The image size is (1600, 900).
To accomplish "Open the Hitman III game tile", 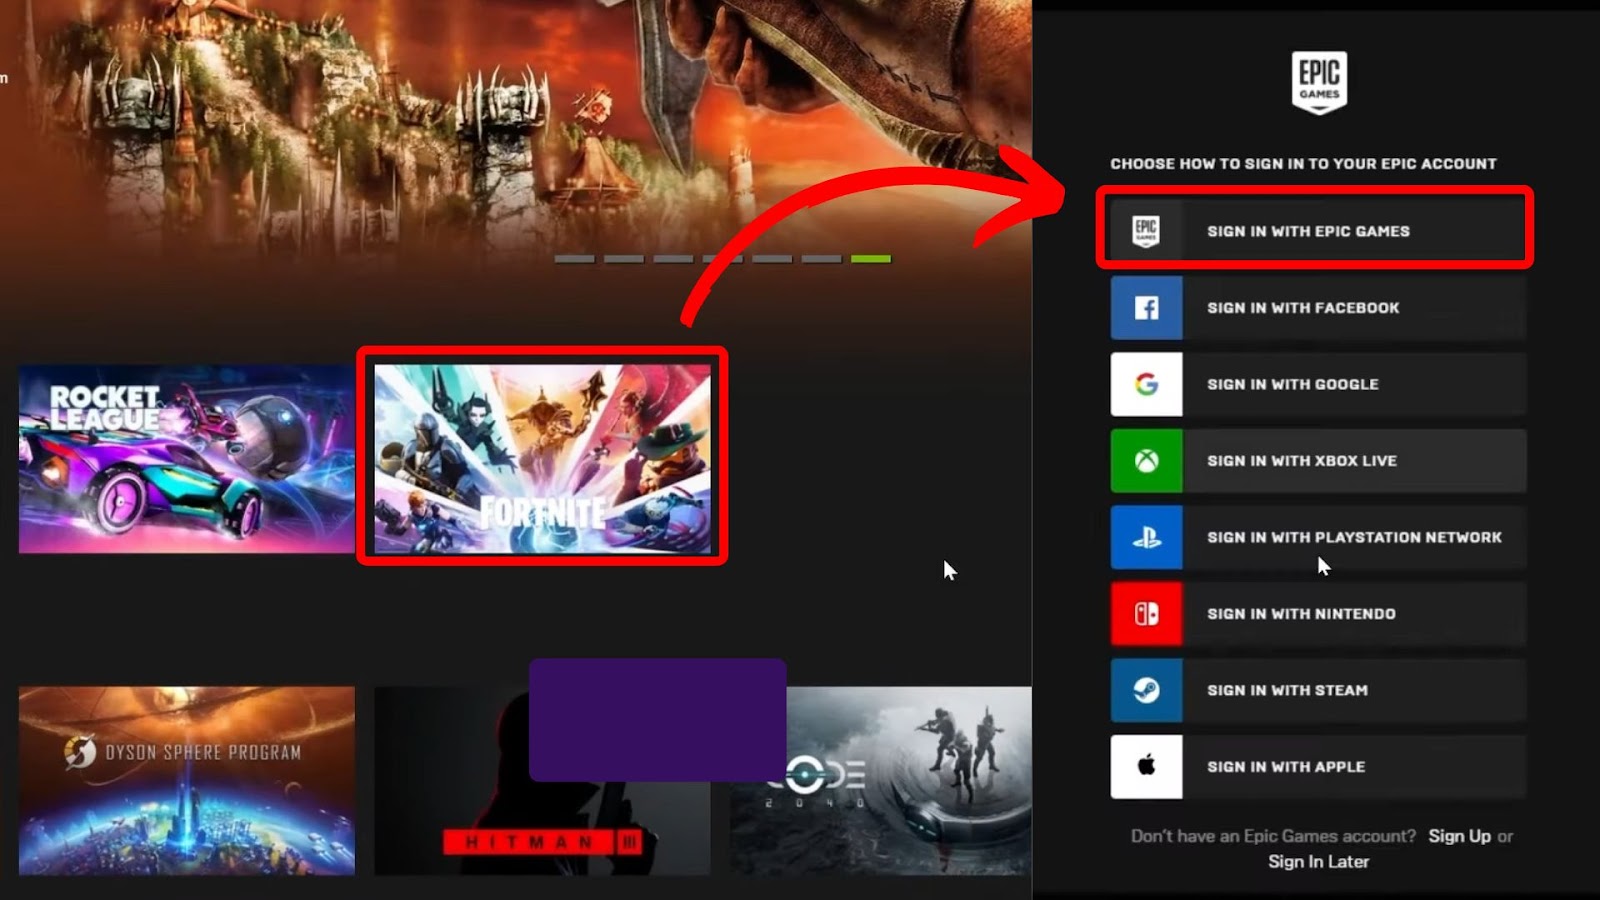I will click(542, 781).
